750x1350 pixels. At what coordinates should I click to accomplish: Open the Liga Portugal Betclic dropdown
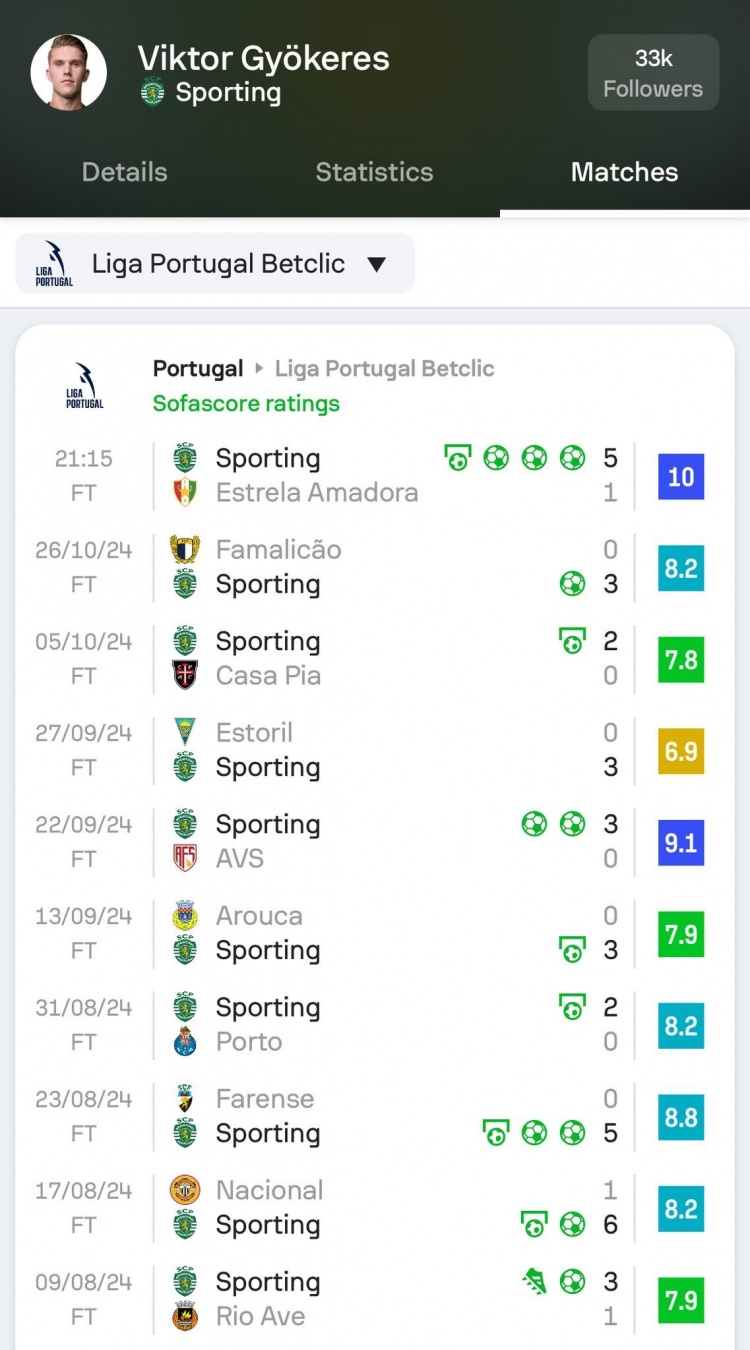point(215,264)
